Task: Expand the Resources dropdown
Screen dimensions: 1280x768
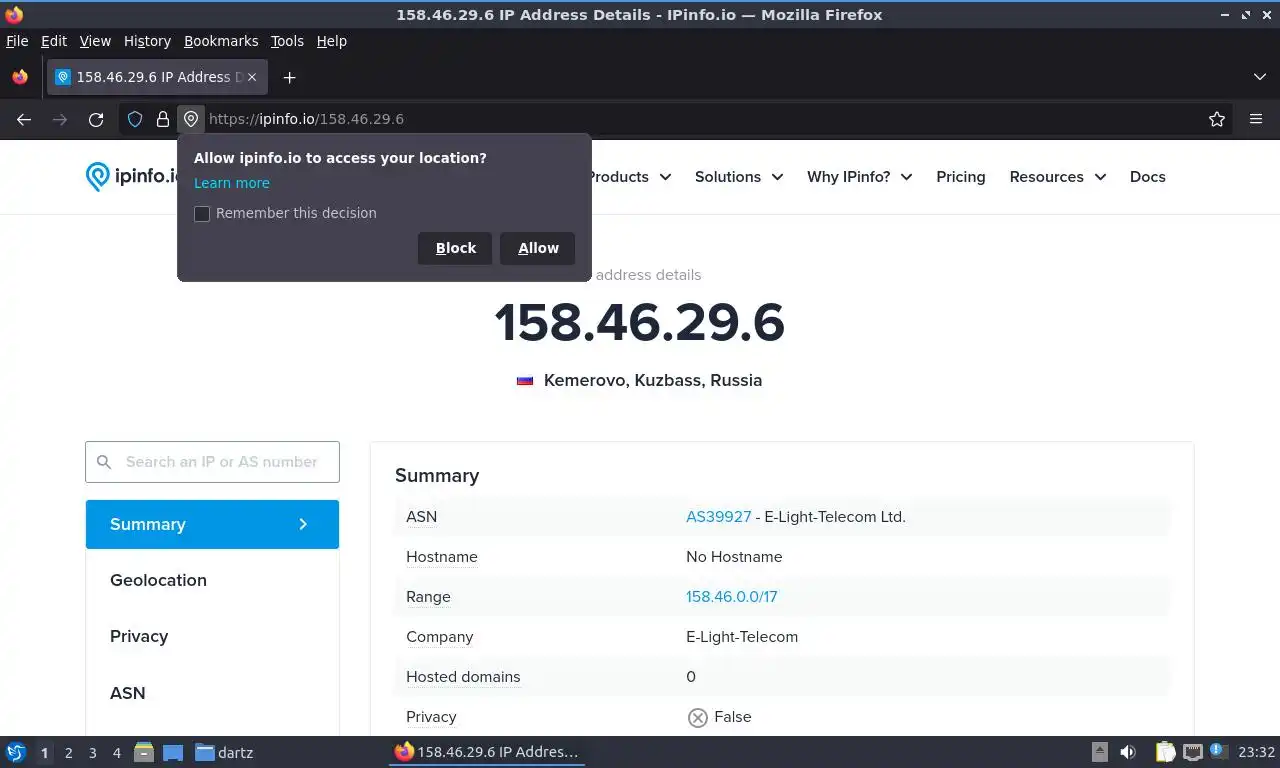Action: pos(1058,177)
